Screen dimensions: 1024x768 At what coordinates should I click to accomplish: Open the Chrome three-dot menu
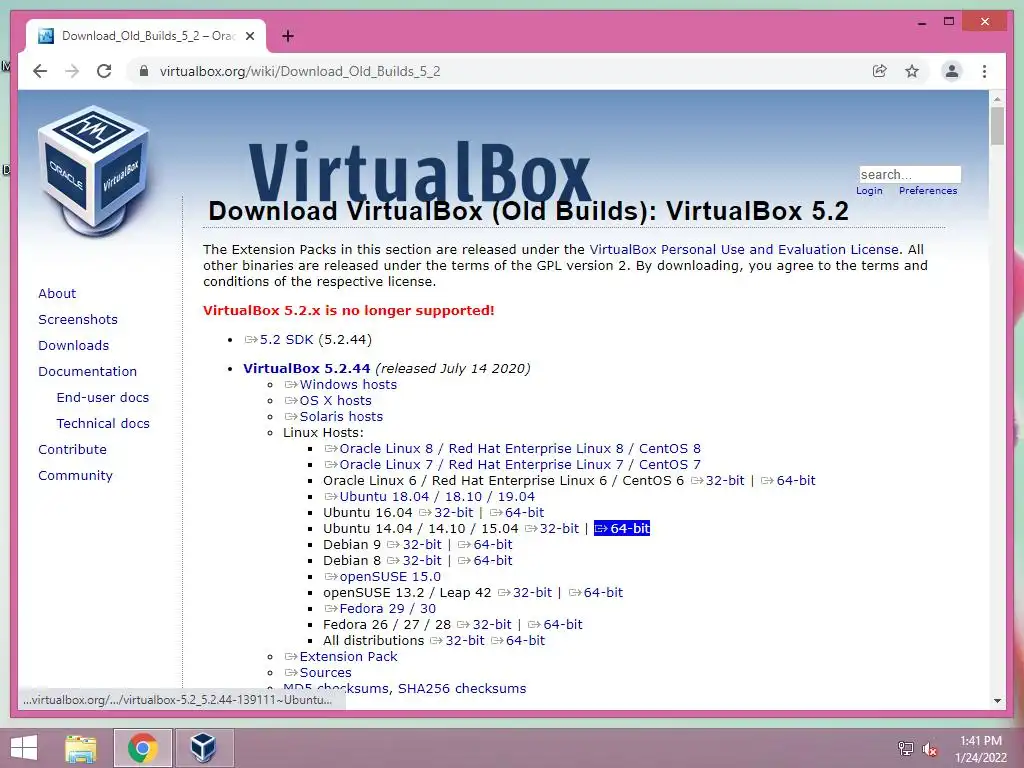984,71
